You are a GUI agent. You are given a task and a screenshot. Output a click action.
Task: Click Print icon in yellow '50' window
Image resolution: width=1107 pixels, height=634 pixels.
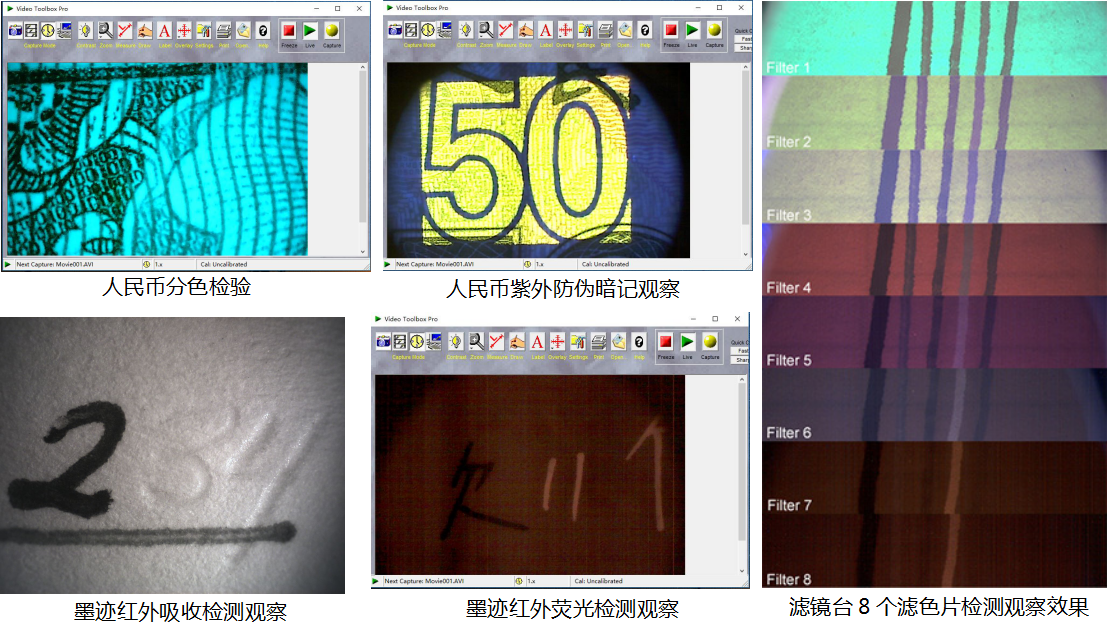pos(605,30)
